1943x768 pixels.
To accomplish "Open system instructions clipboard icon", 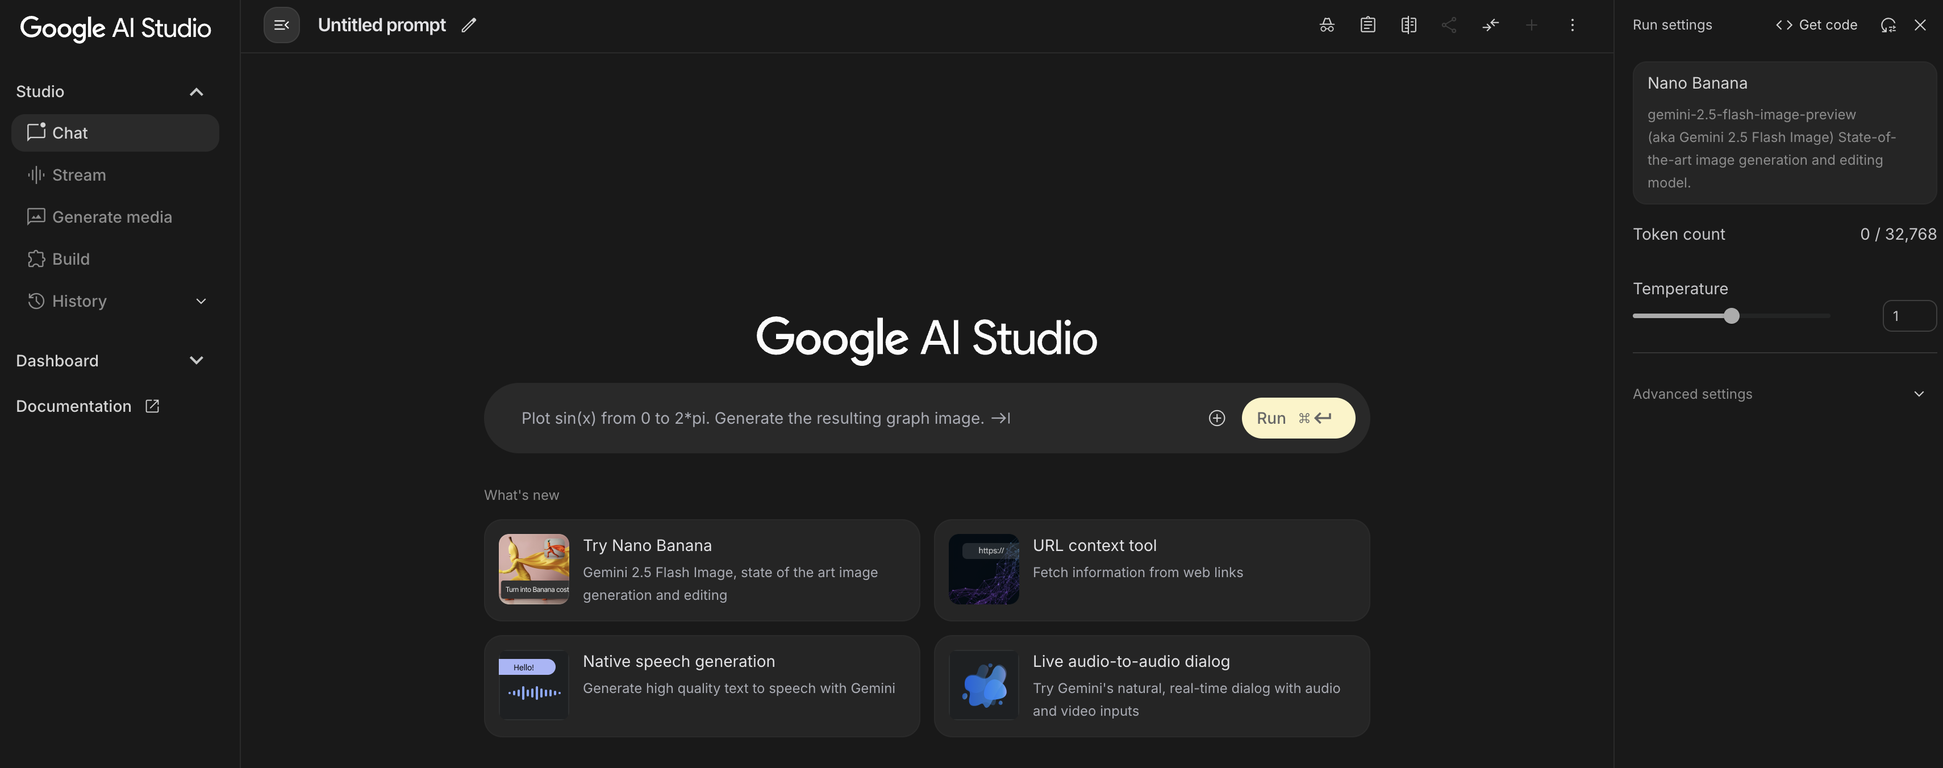I will [x=1368, y=25].
